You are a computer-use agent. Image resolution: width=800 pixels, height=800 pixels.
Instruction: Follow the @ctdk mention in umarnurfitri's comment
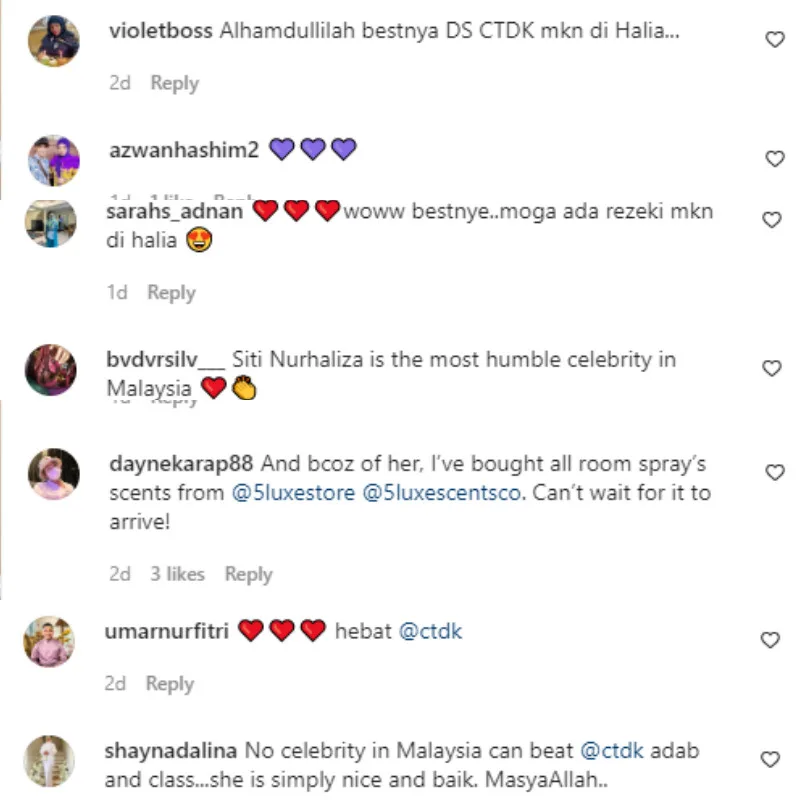click(x=431, y=631)
